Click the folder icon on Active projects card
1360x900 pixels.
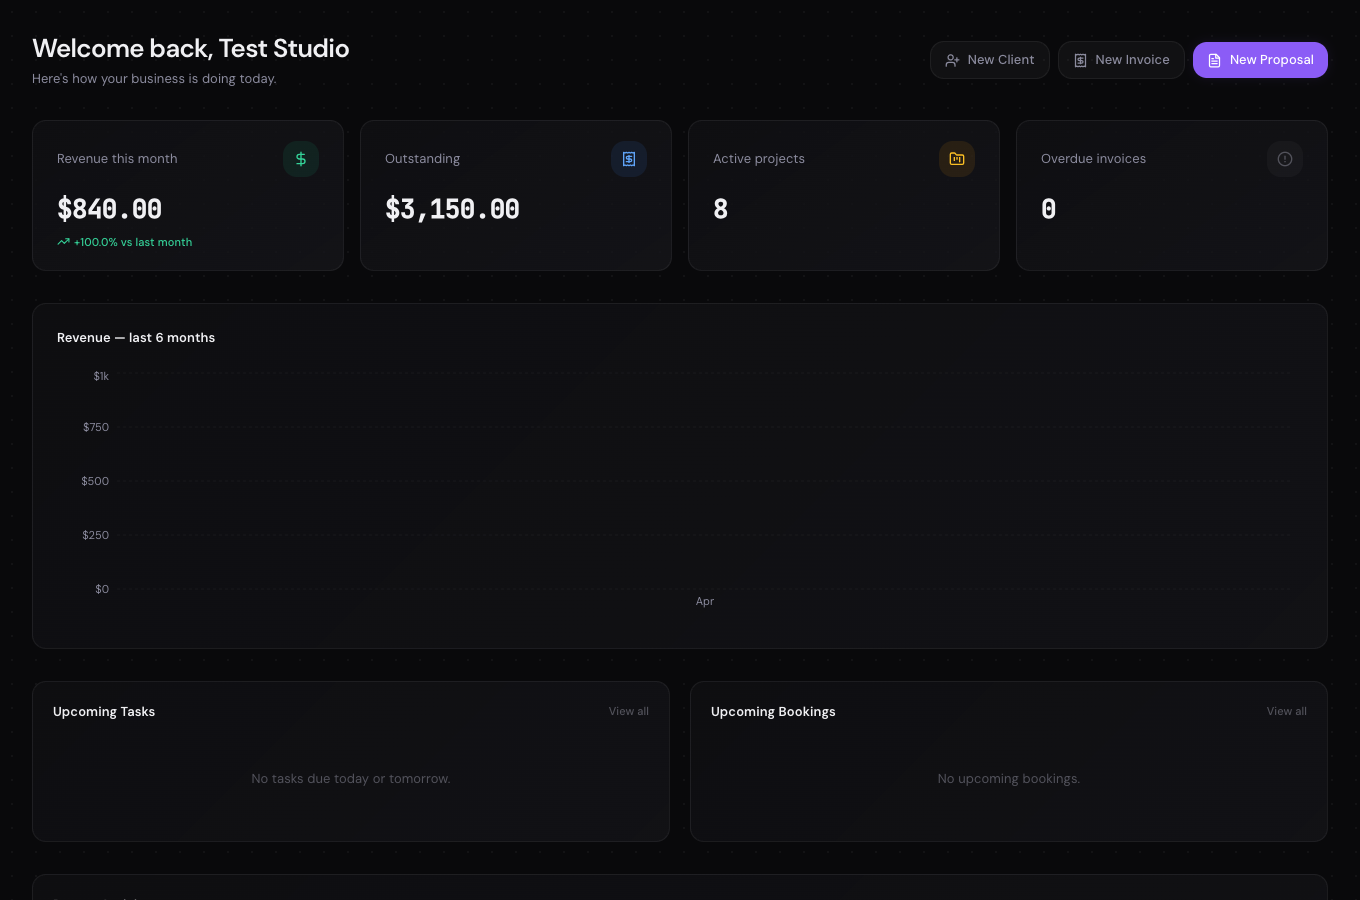[x=957, y=159]
